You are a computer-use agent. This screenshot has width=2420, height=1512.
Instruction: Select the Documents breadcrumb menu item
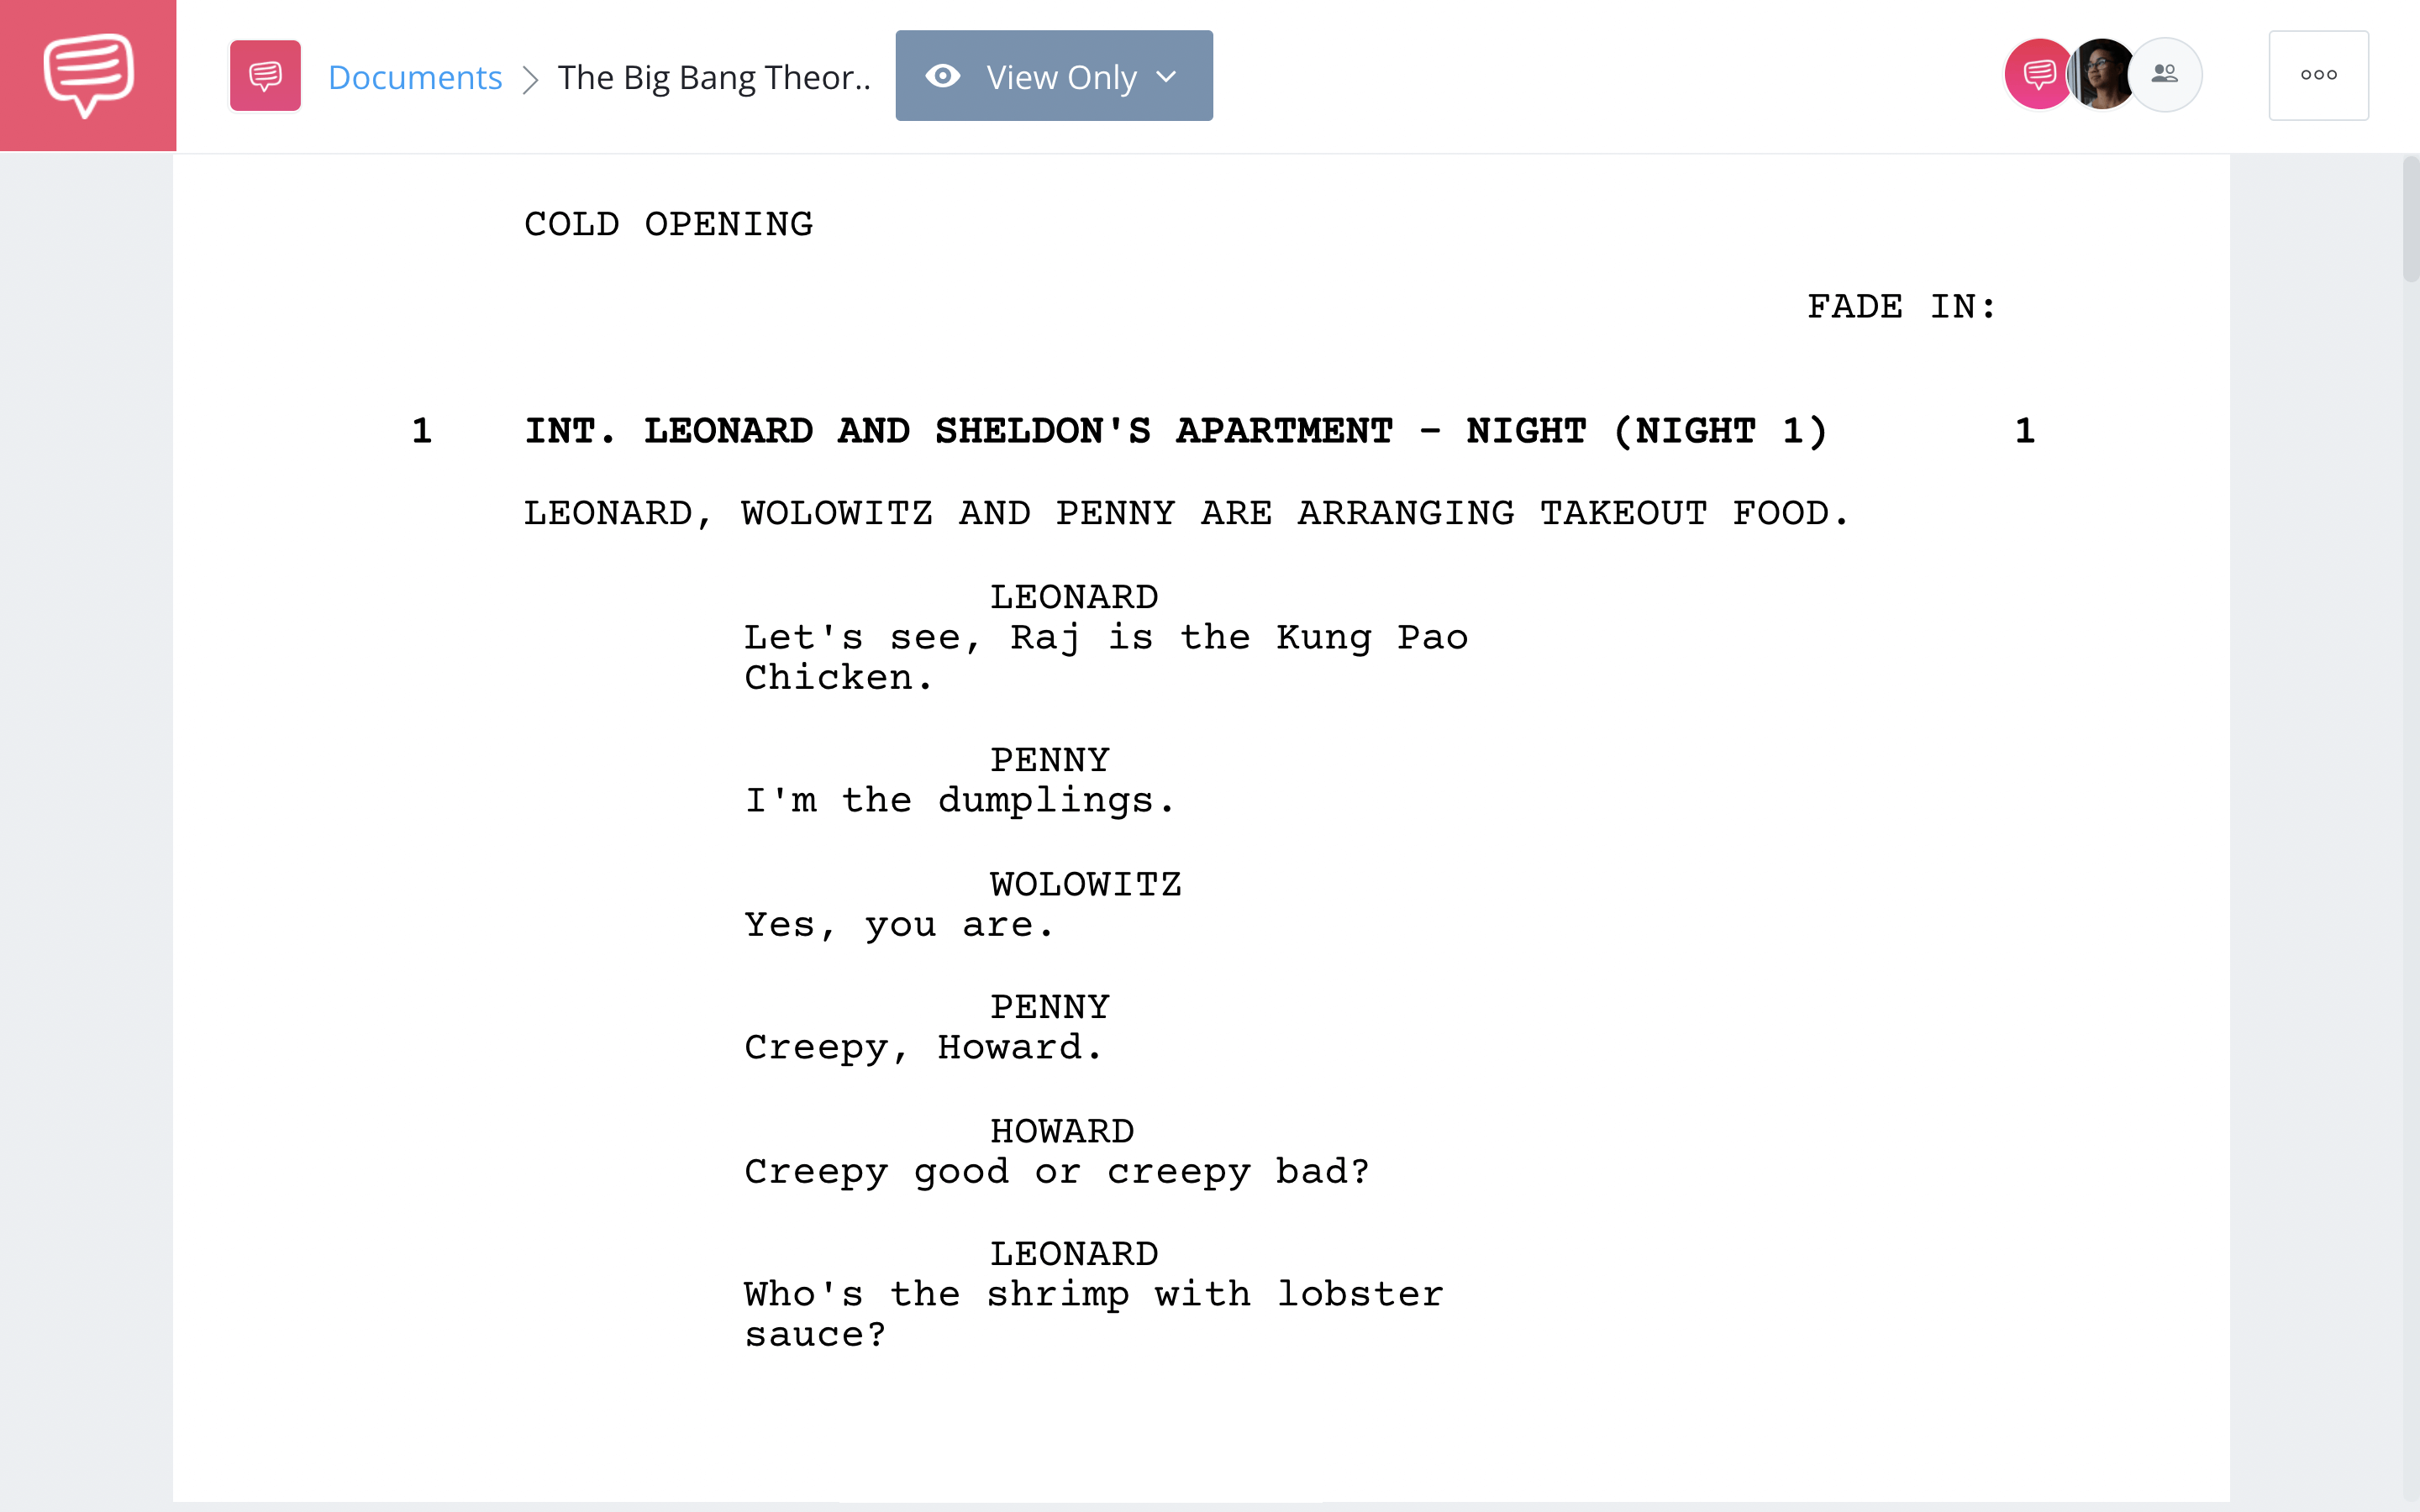(x=413, y=75)
